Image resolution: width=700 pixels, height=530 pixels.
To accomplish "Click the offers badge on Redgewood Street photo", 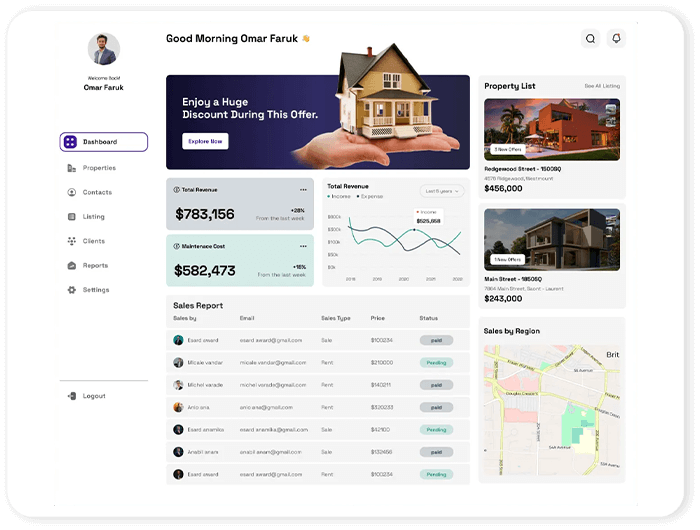I will coord(508,150).
